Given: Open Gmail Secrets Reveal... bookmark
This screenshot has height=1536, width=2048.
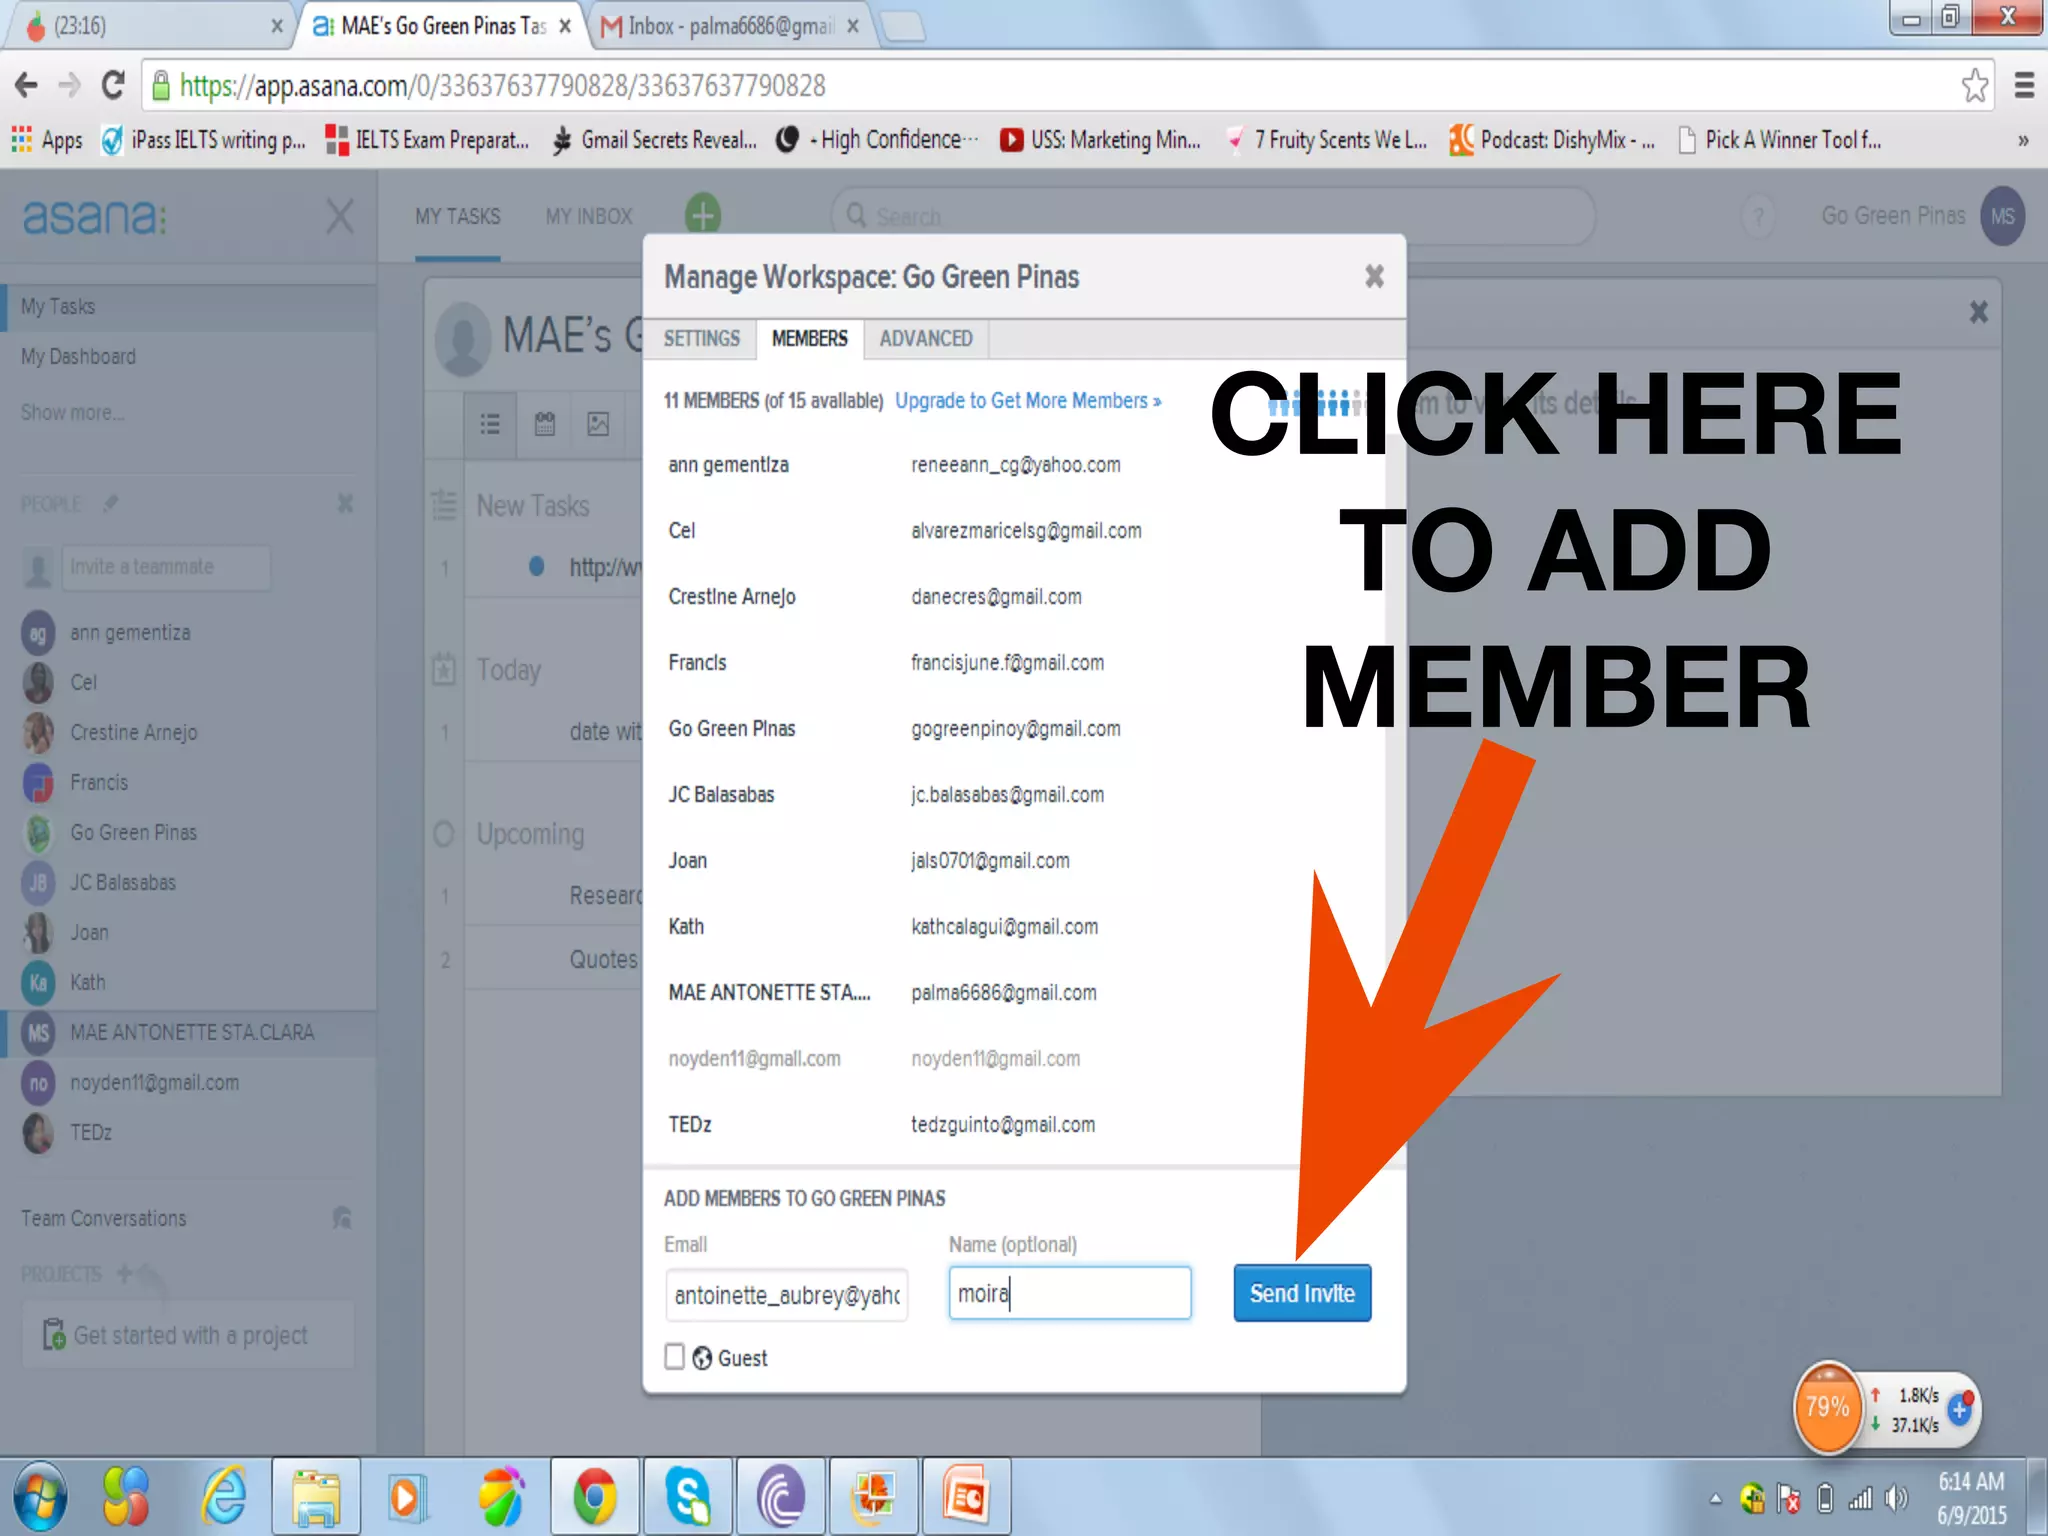Looking at the screenshot, I should tap(655, 140).
